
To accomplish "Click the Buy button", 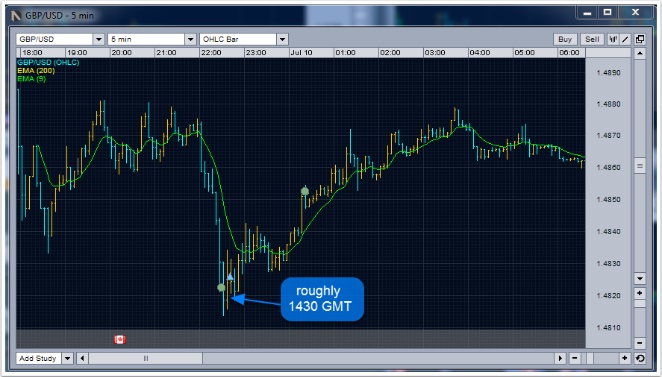I will pos(565,39).
